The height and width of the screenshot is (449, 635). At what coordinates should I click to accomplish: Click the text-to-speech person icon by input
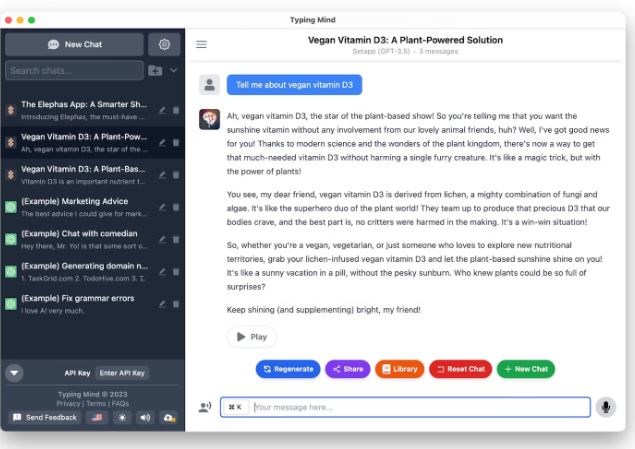[x=205, y=407]
